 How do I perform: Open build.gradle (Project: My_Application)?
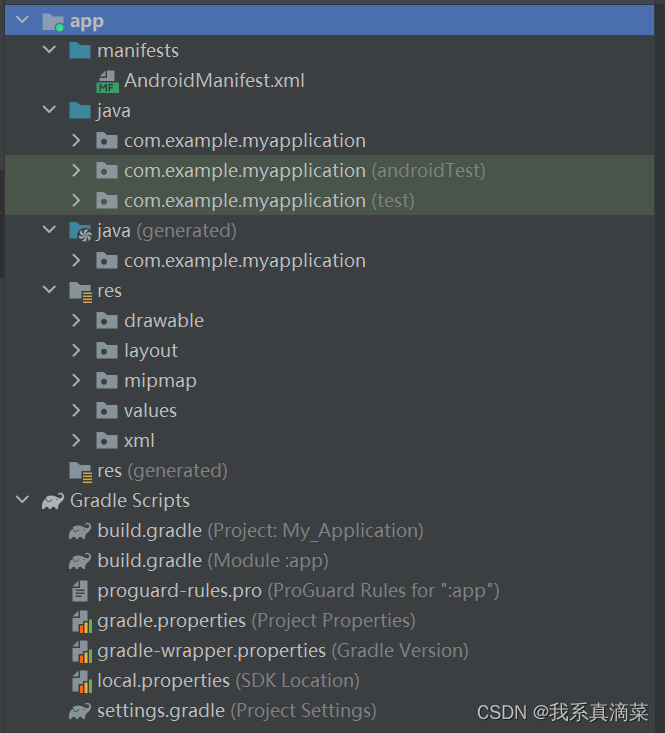coord(260,531)
